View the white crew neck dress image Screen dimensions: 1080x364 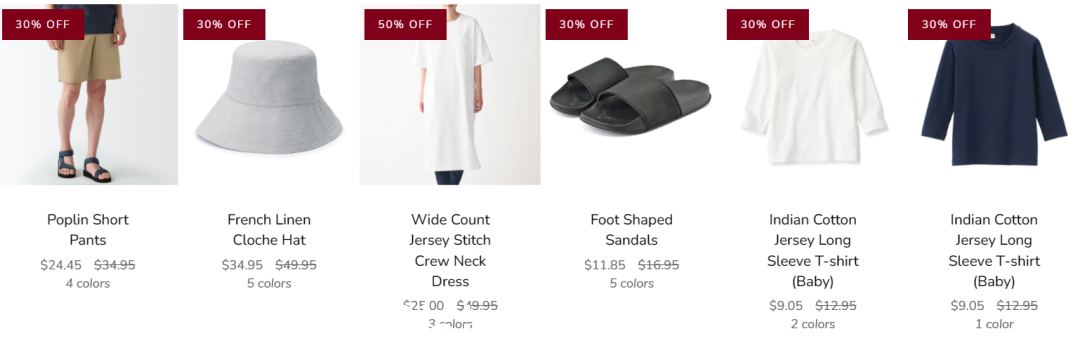pyautogui.click(x=450, y=94)
